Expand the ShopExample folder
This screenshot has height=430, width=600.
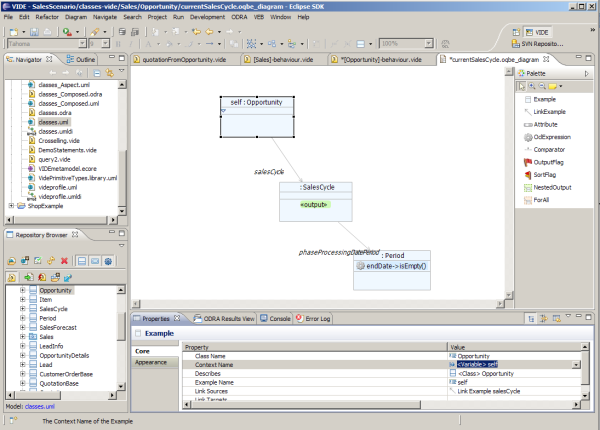11,206
